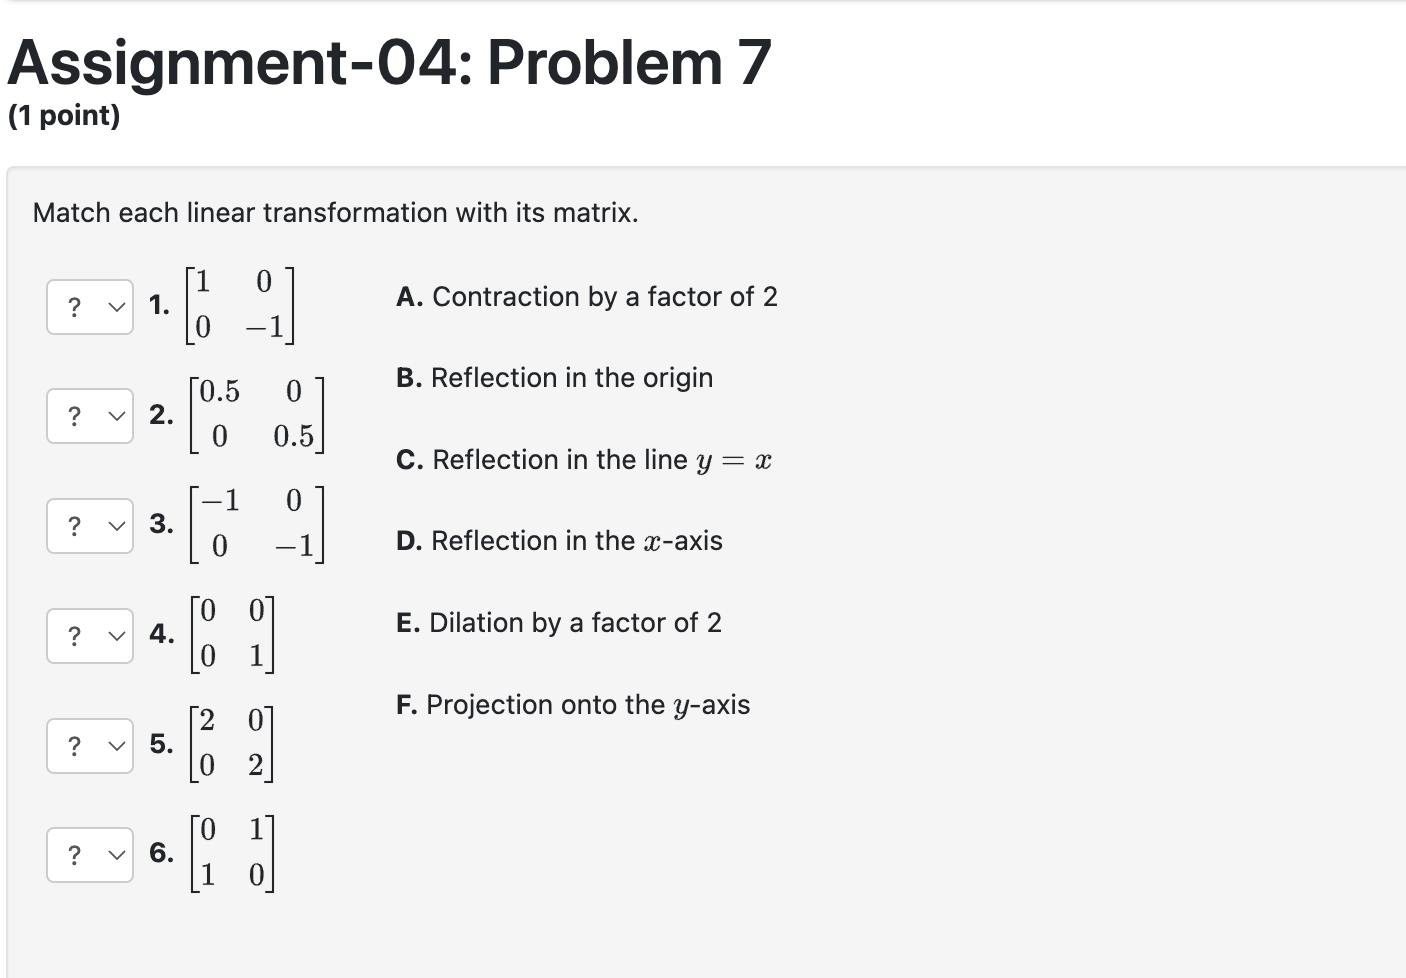This screenshot has height=978, width=1406.
Task: Click the (1 point) label
Action: tap(63, 116)
